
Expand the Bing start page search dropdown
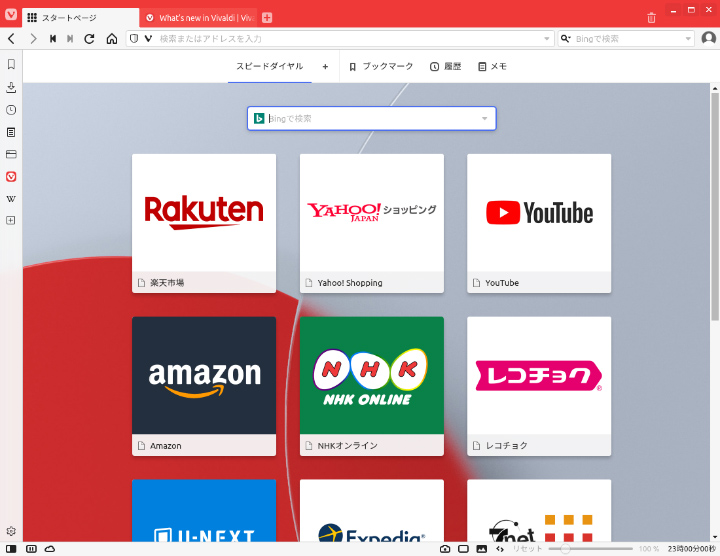coord(484,118)
